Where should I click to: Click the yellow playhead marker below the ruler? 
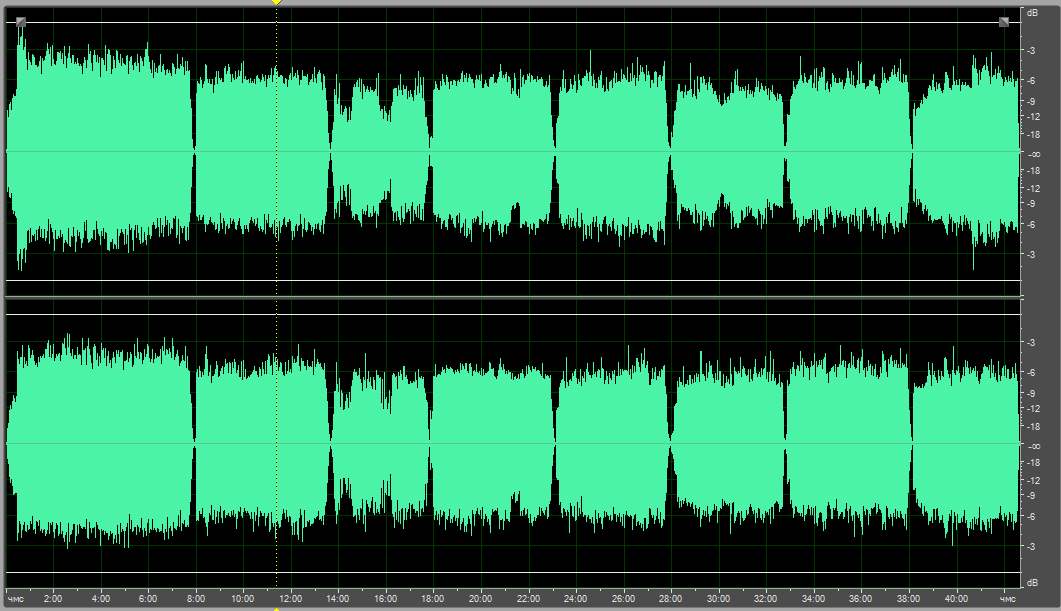277,608
